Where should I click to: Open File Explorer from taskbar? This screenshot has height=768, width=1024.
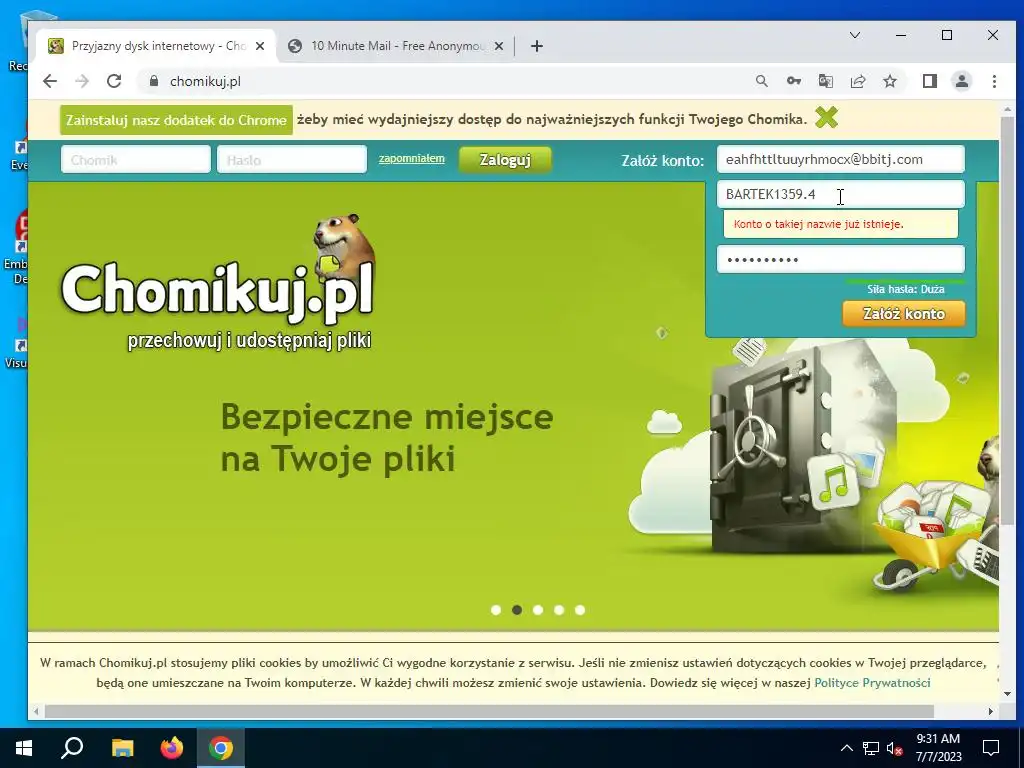click(x=122, y=748)
